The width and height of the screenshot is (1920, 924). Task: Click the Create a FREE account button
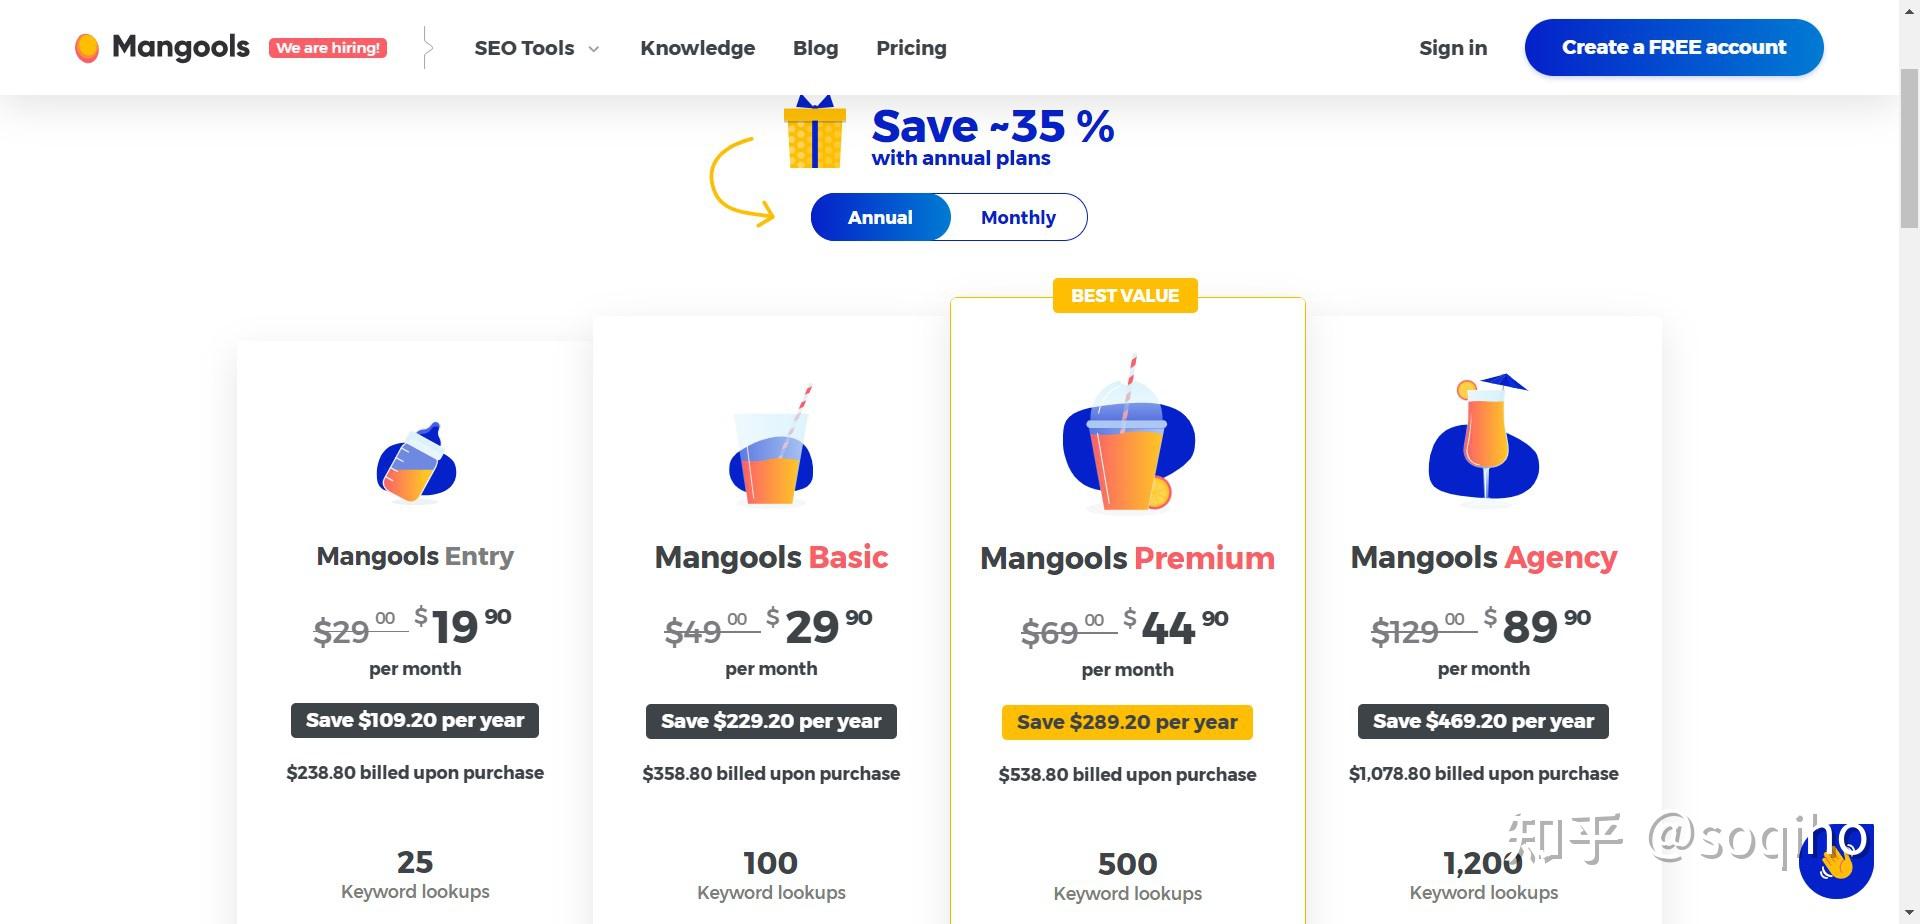(x=1673, y=46)
